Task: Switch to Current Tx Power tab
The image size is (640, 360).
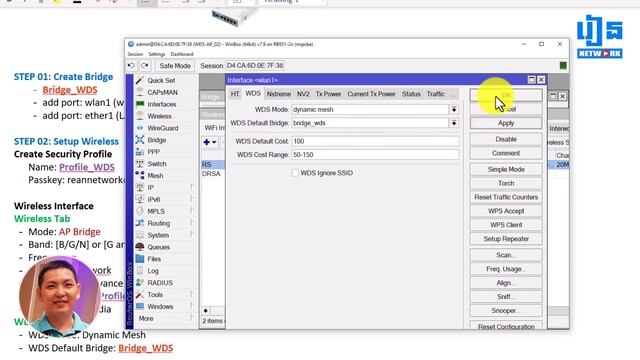Action: click(371, 94)
